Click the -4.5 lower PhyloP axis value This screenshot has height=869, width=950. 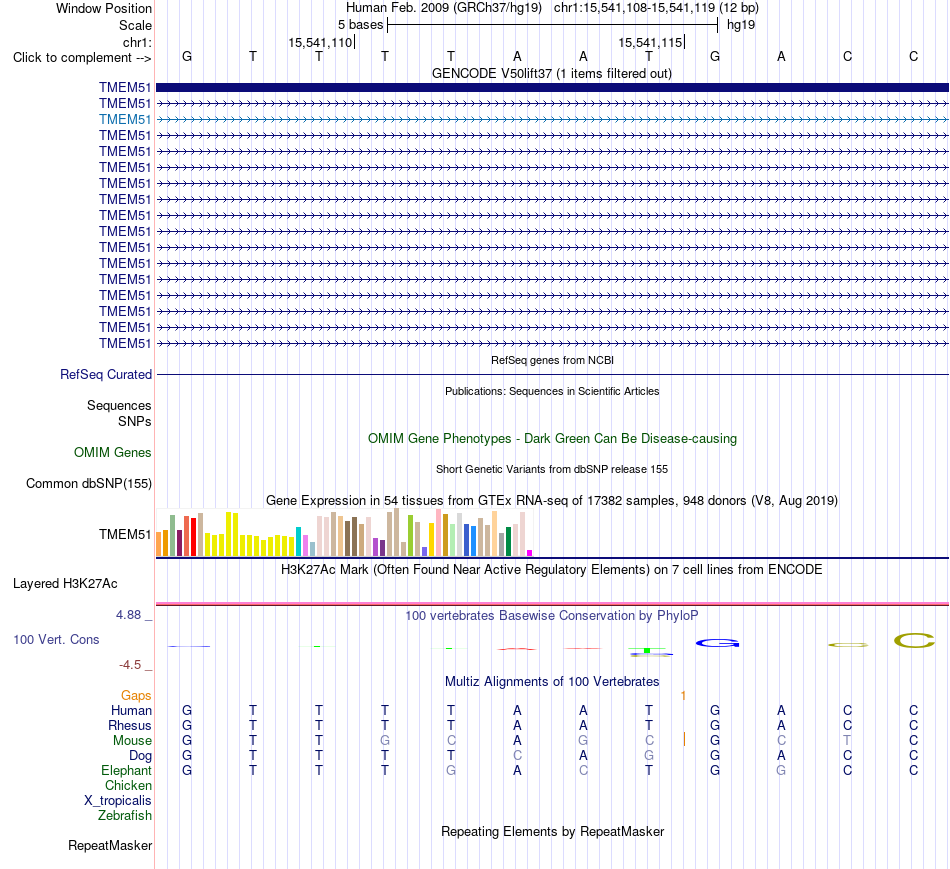pos(130,665)
